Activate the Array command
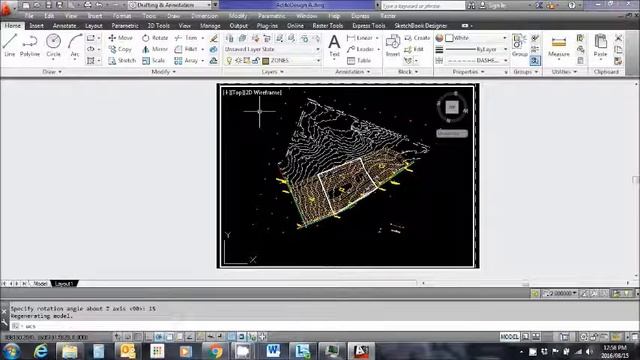640x360 pixels. tap(186, 60)
